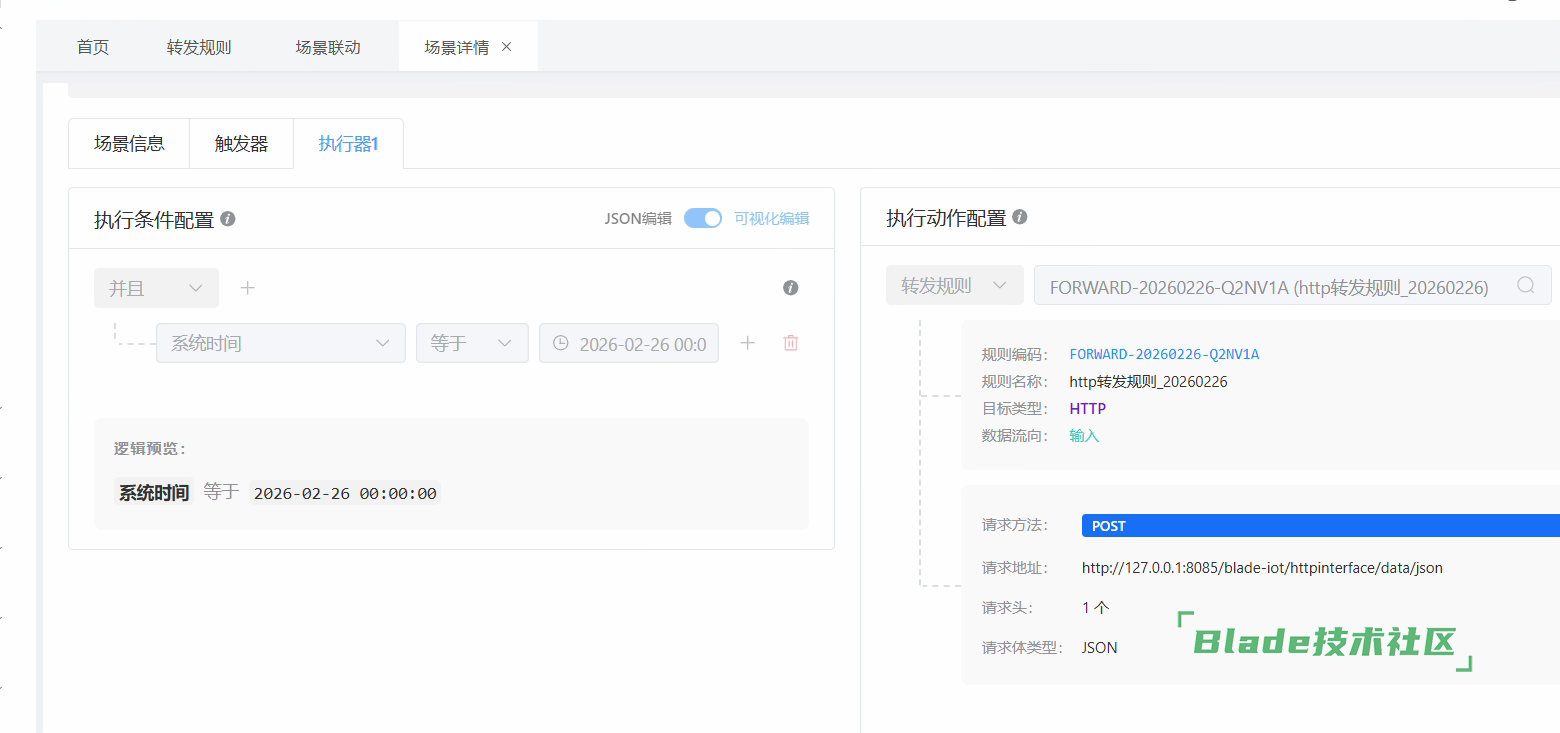Click the info icon at right of condition group
The image size is (1560, 733).
click(x=790, y=288)
